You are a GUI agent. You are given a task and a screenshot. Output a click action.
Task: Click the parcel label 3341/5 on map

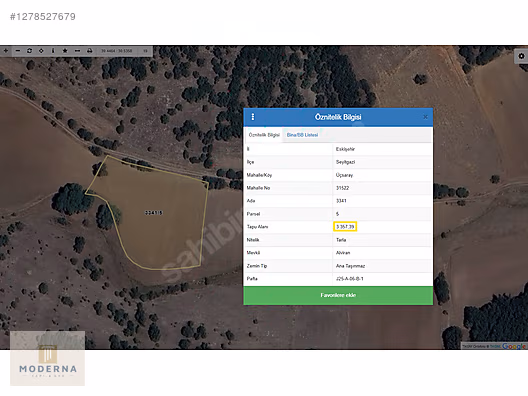tap(154, 213)
